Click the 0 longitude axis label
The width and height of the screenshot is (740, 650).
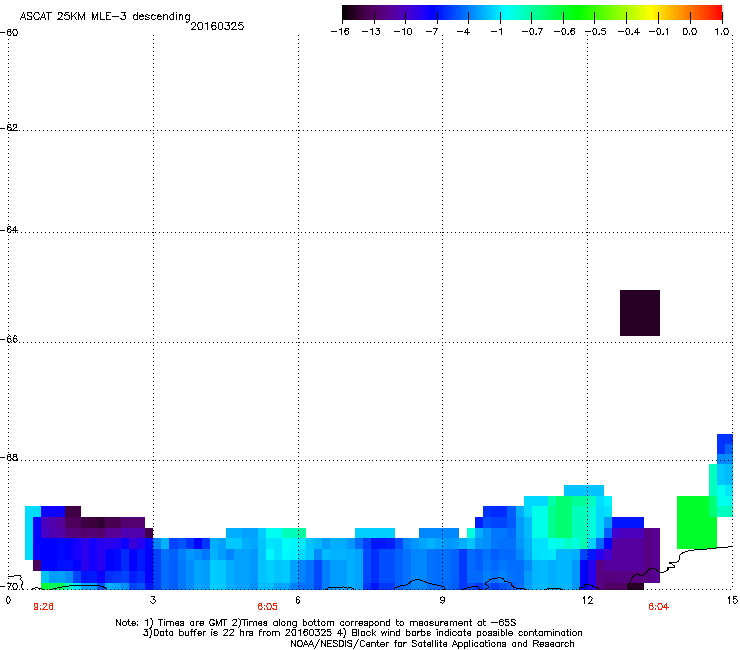click(x=8, y=600)
